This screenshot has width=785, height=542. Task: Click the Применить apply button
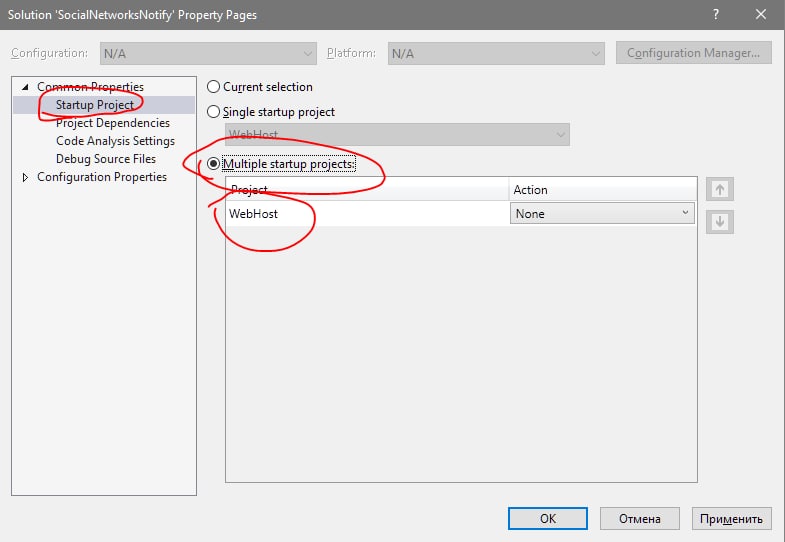click(731, 518)
